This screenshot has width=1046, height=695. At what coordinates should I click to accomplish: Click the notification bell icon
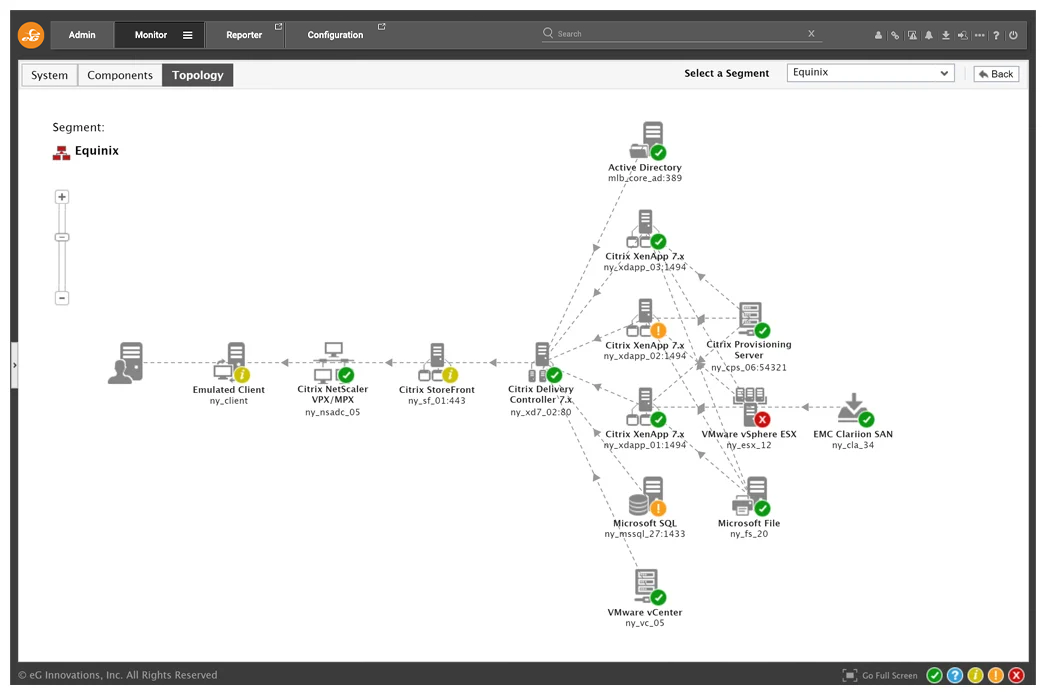(x=929, y=35)
